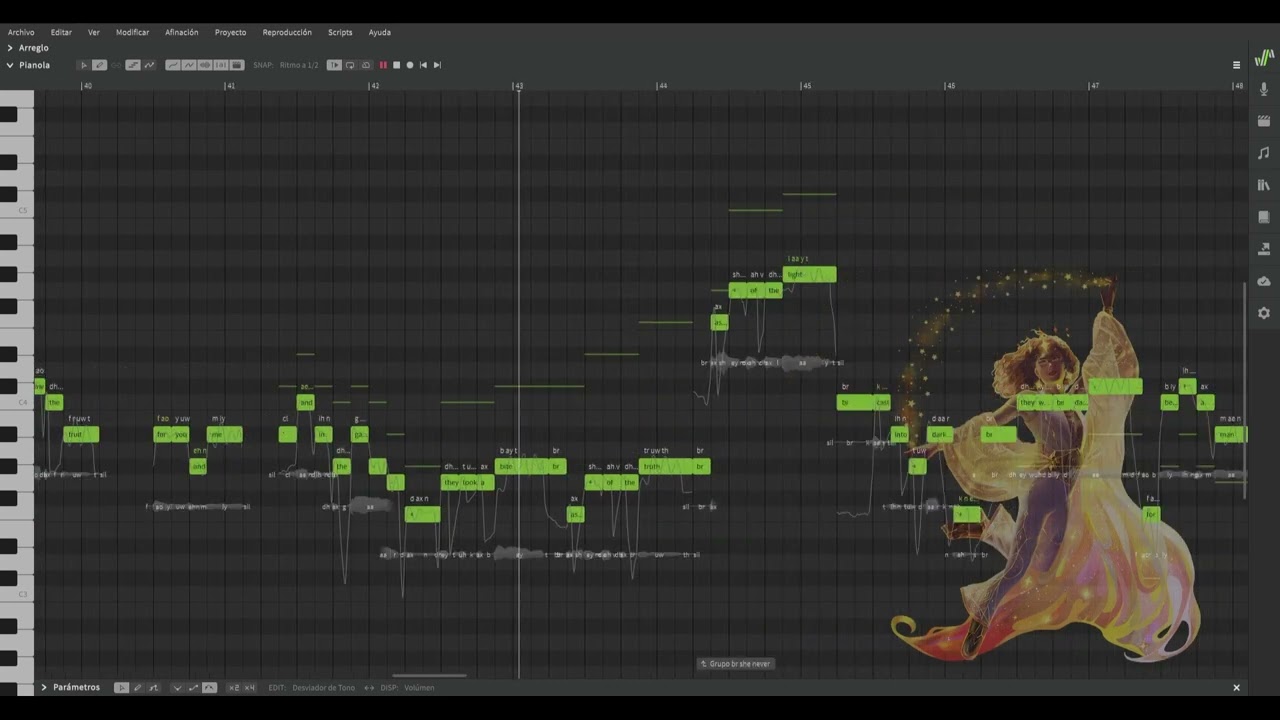
Task: Open the Modificar menu
Action: [132, 32]
